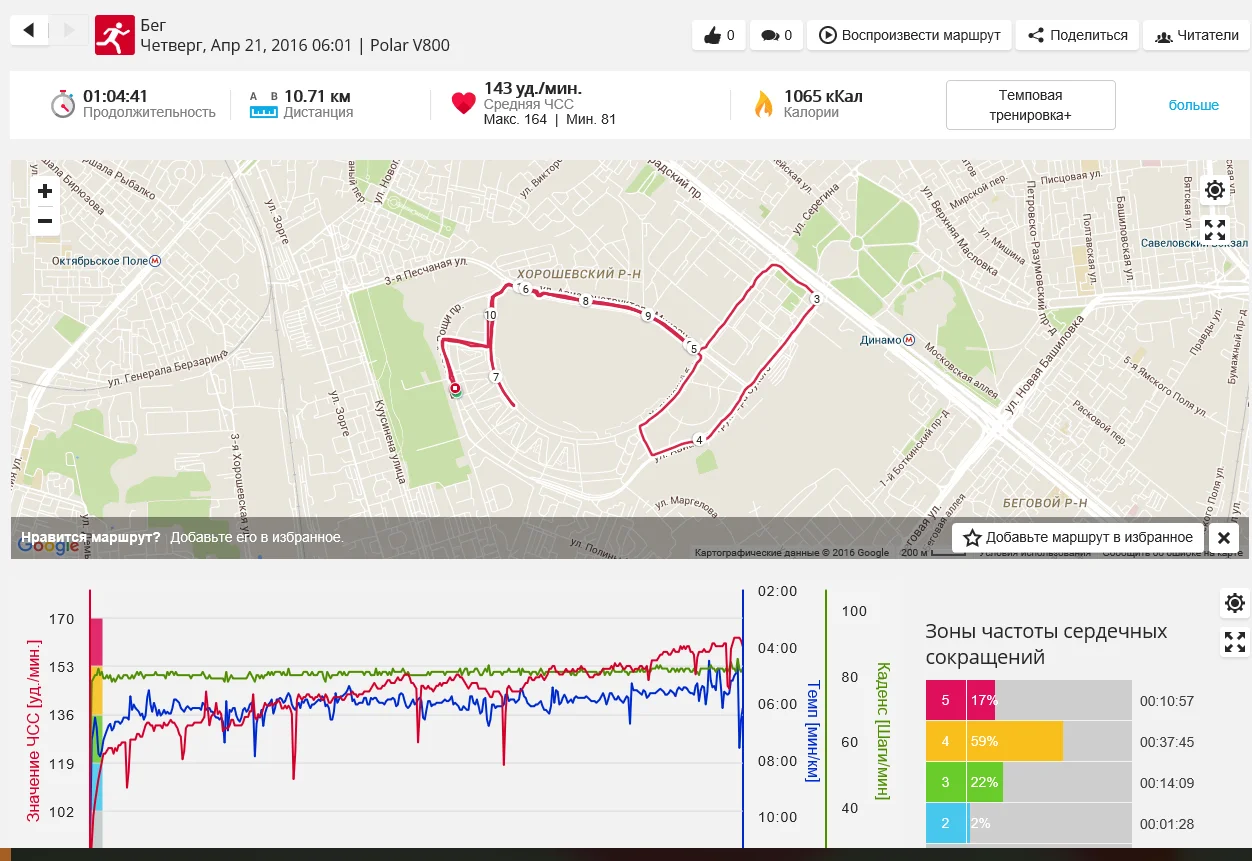Image resolution: width=1252 pixels, height=861 pixels.
Task: Click zone 5 time 00:10:57
Action: pyautogui.click(x=1167, y=701)
